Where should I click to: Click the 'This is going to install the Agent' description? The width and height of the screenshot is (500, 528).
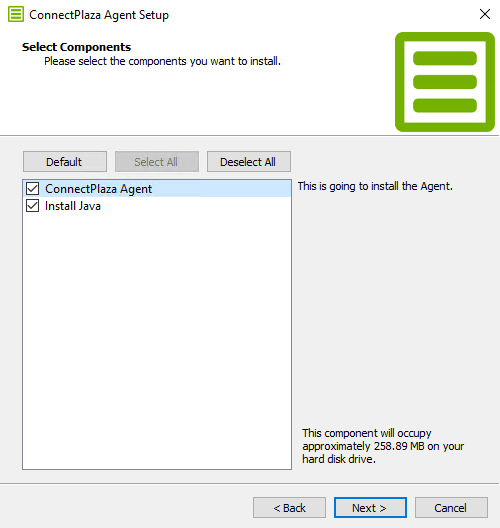(375, 186)
